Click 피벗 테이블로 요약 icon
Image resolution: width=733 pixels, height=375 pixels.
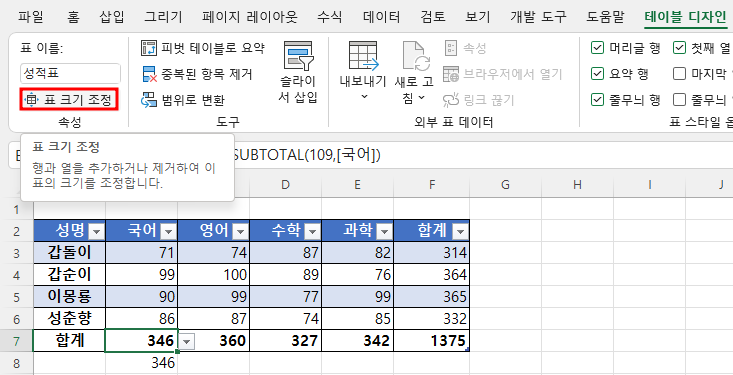(149, 48)
